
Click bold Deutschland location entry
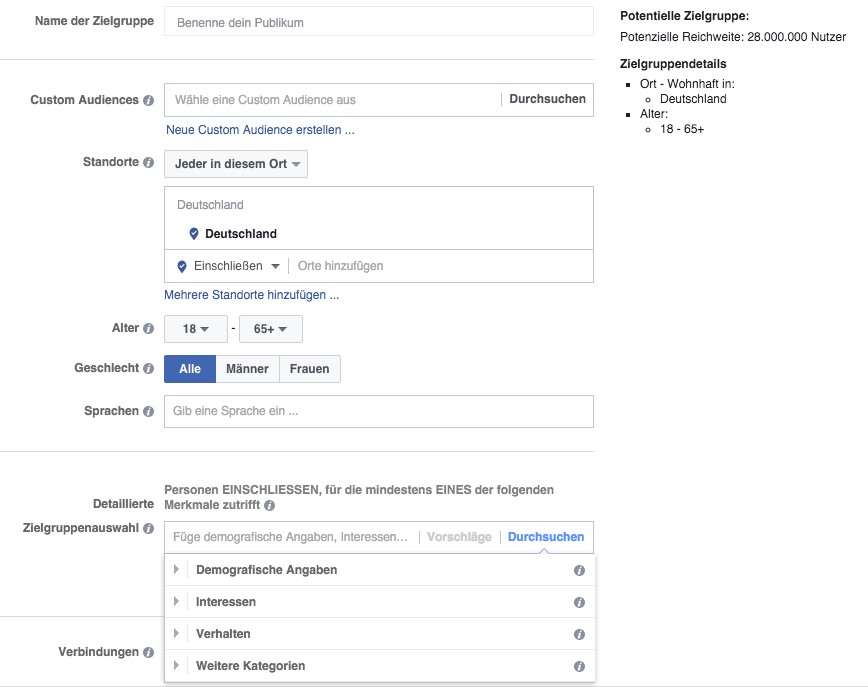[241, 234]
